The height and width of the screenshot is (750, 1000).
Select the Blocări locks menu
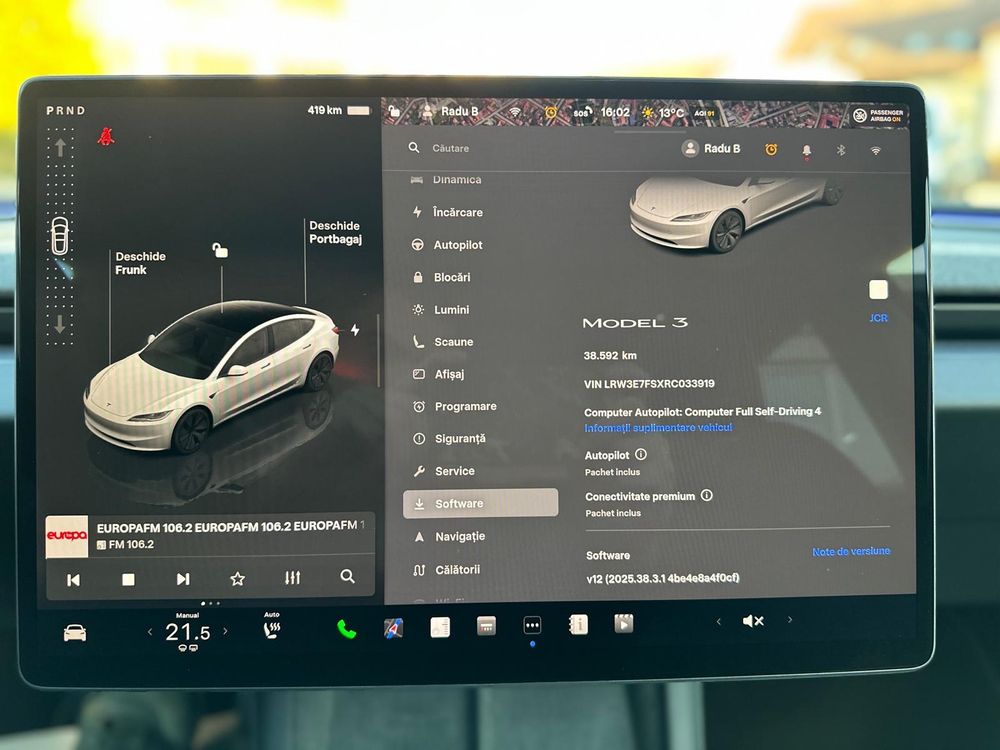point(443,277)
